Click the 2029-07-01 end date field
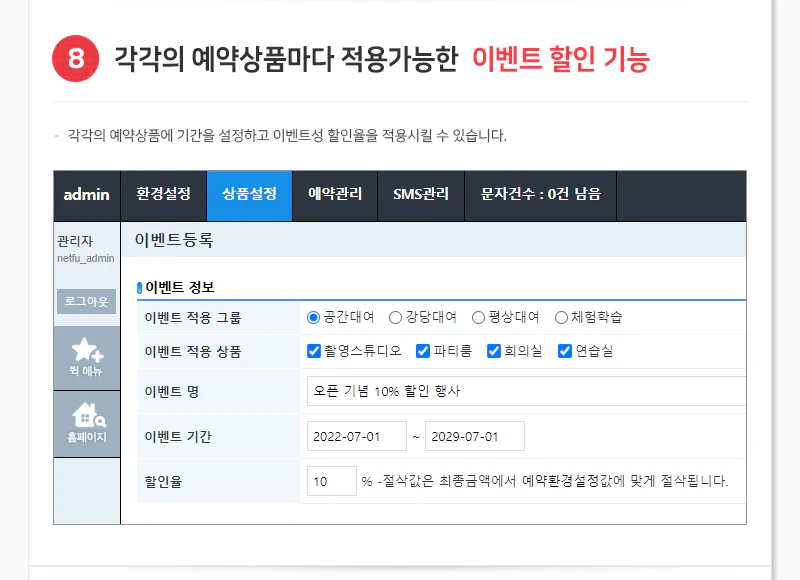800x580 pixels. (474, 436)
